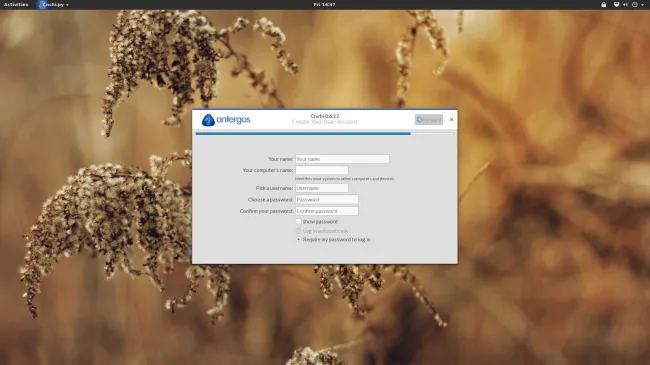This screenshot has height=365, width=650.
Task: Focus the computer's name text field
Action: coord(322,170)
